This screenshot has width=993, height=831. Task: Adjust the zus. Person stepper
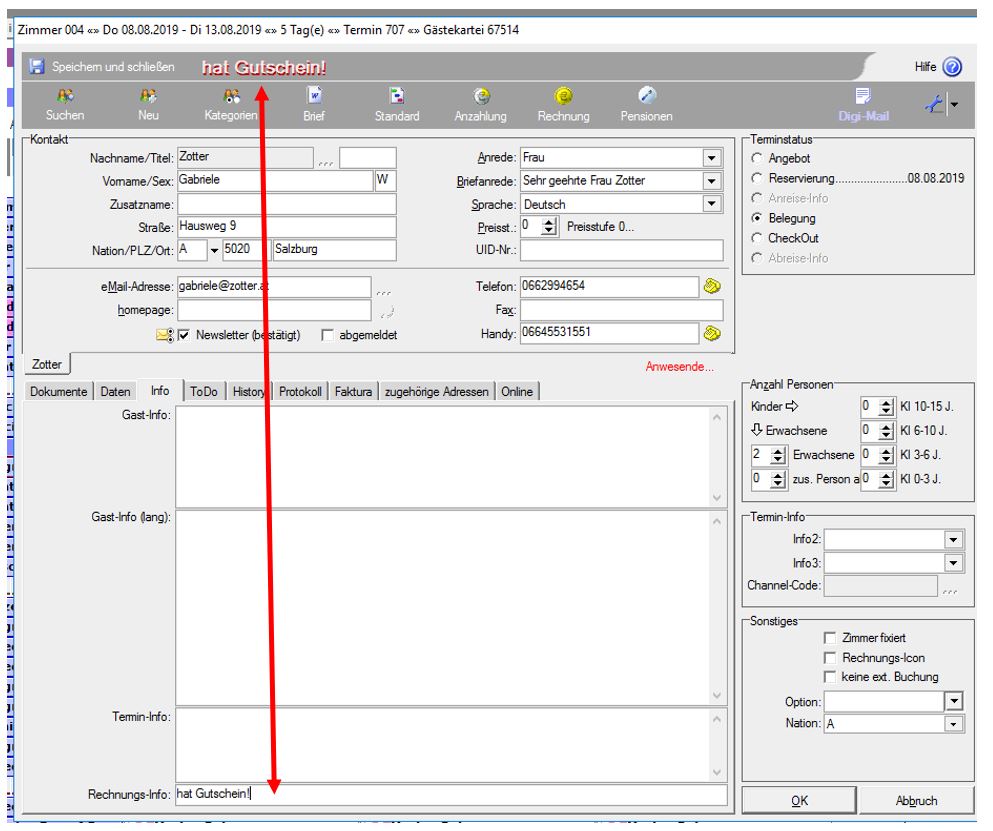coord(778,479)
